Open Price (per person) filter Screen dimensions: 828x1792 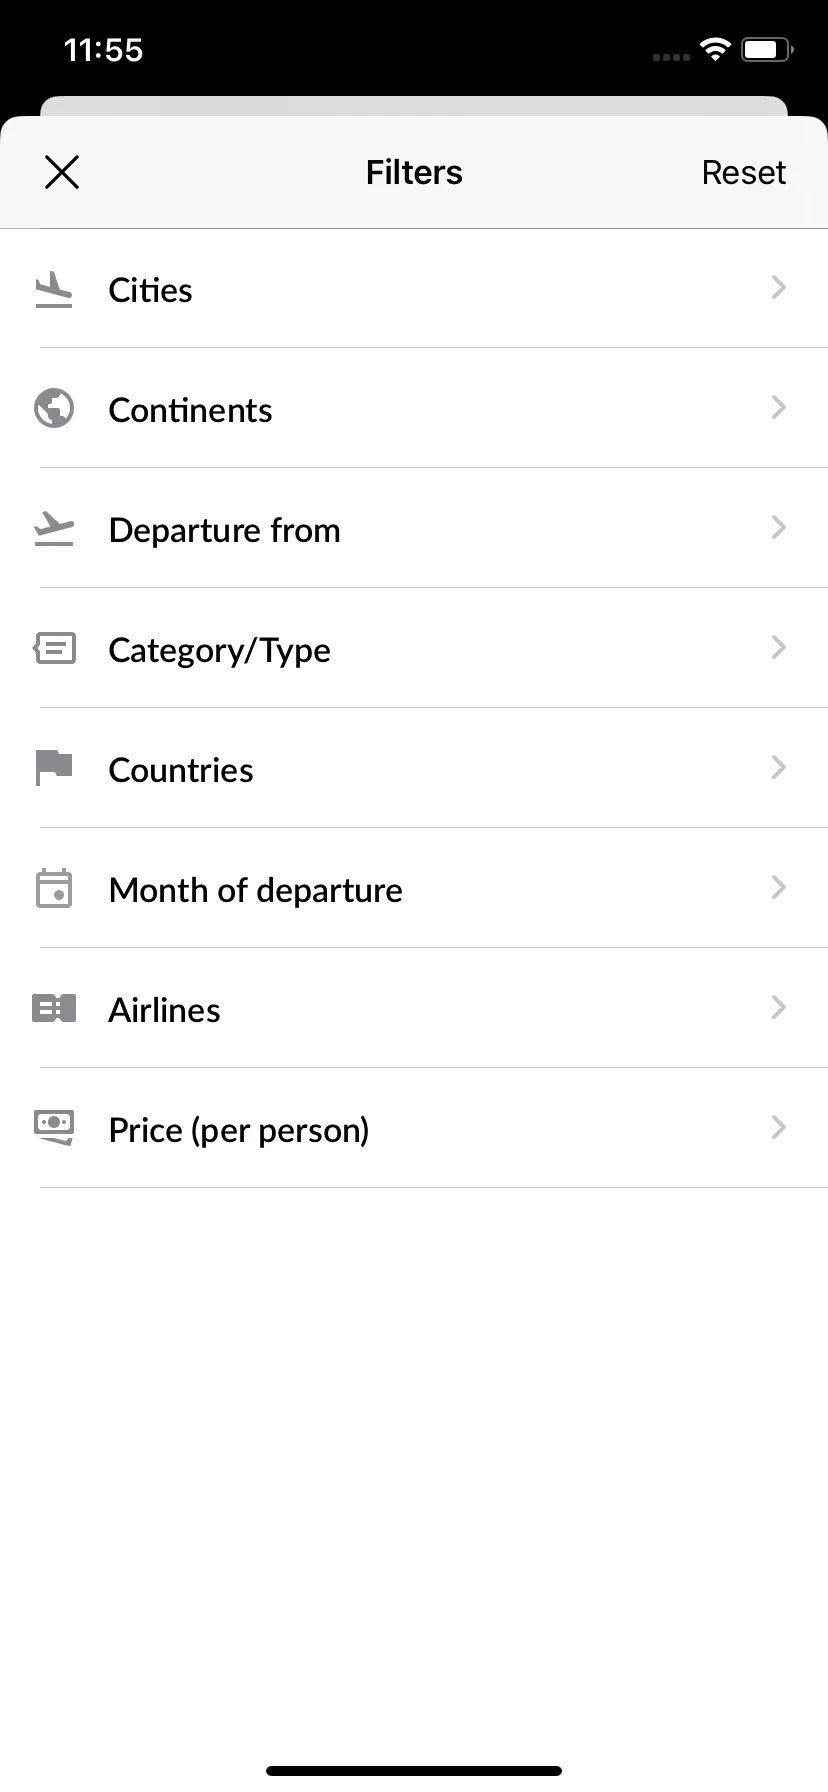414,1128
